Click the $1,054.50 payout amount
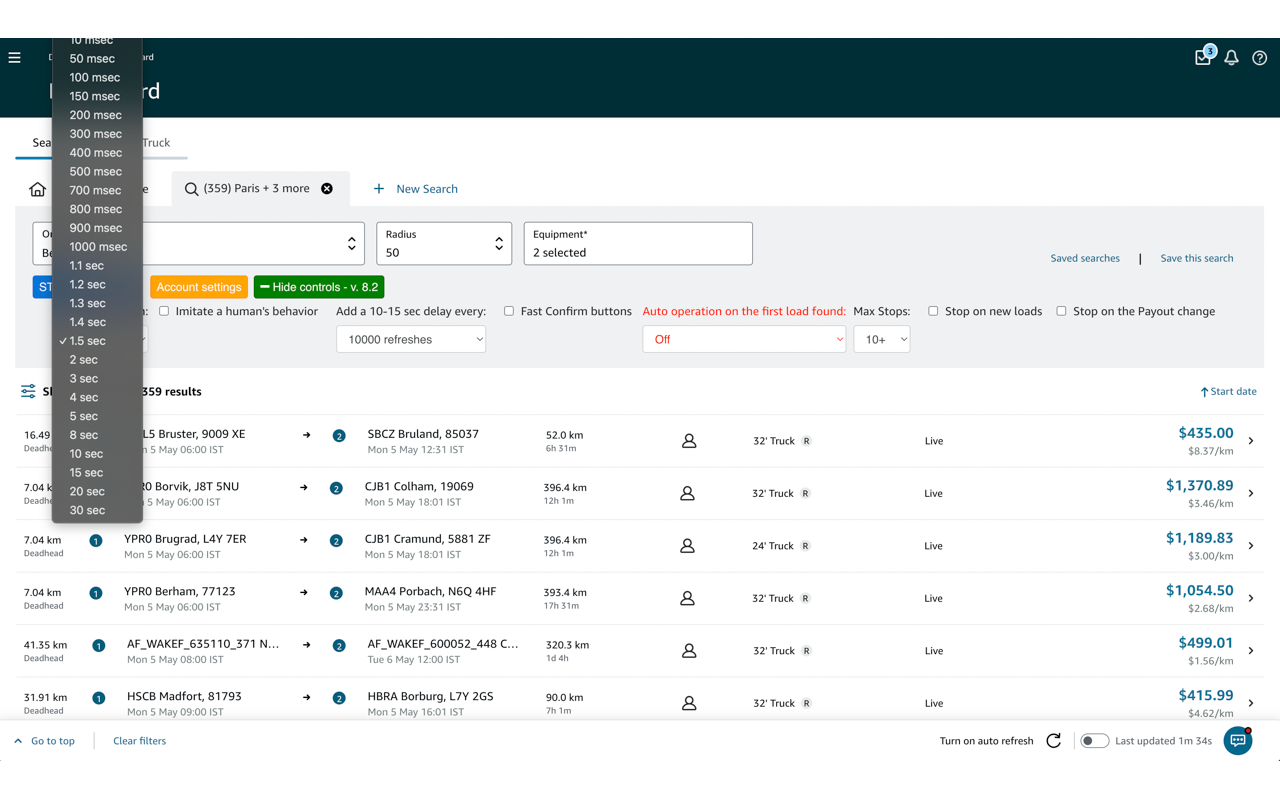Viewport: 1280px width, 800px height. pyautogui.click(x=1199, y=590)
